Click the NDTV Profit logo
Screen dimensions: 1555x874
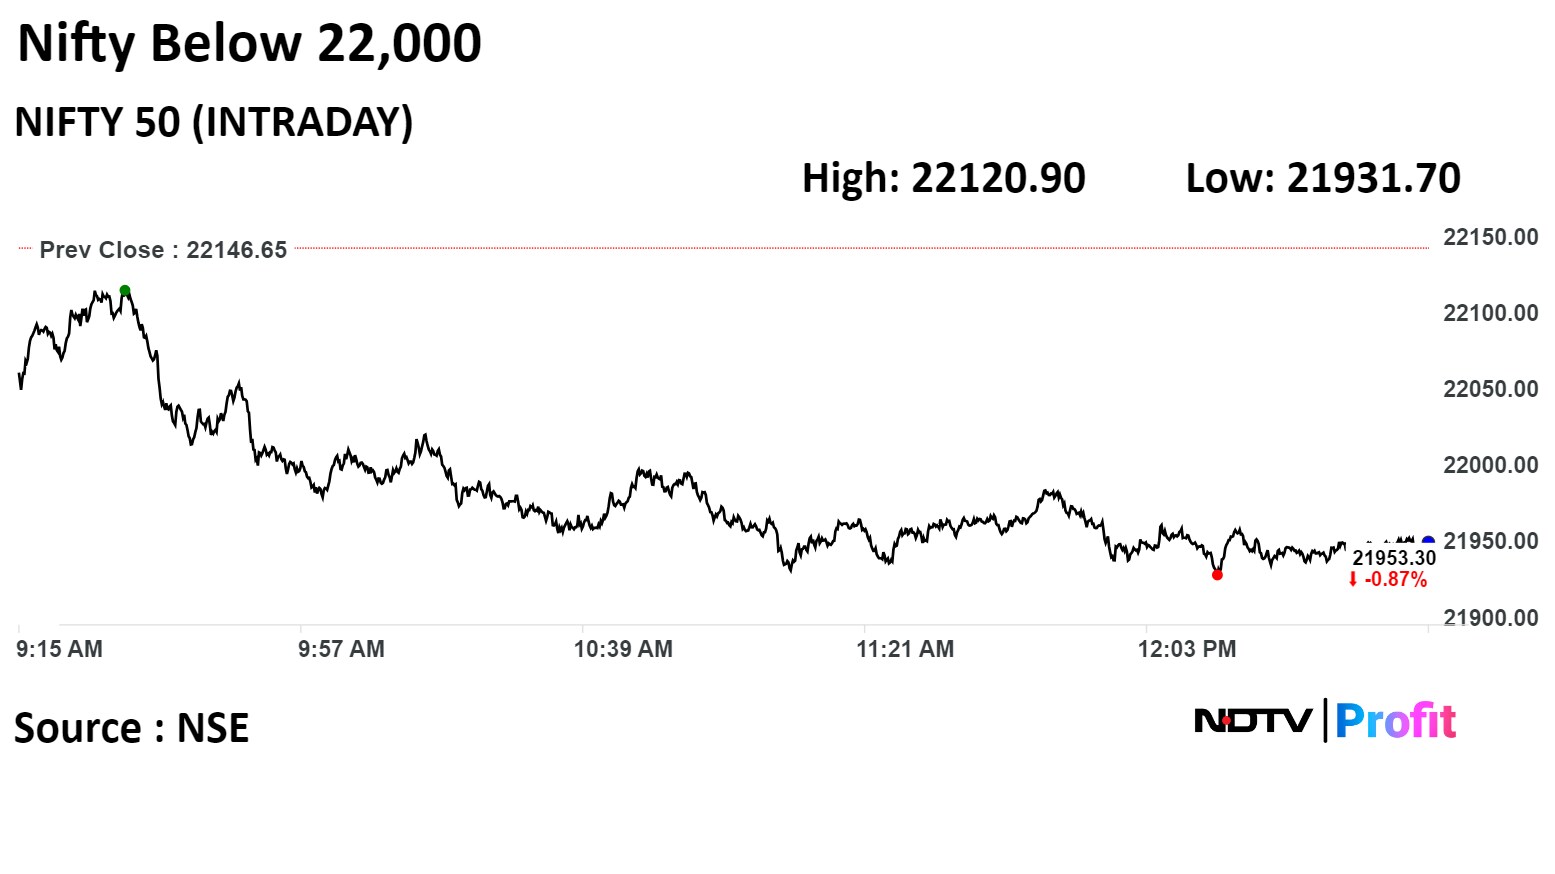(x=1325, y=721)
